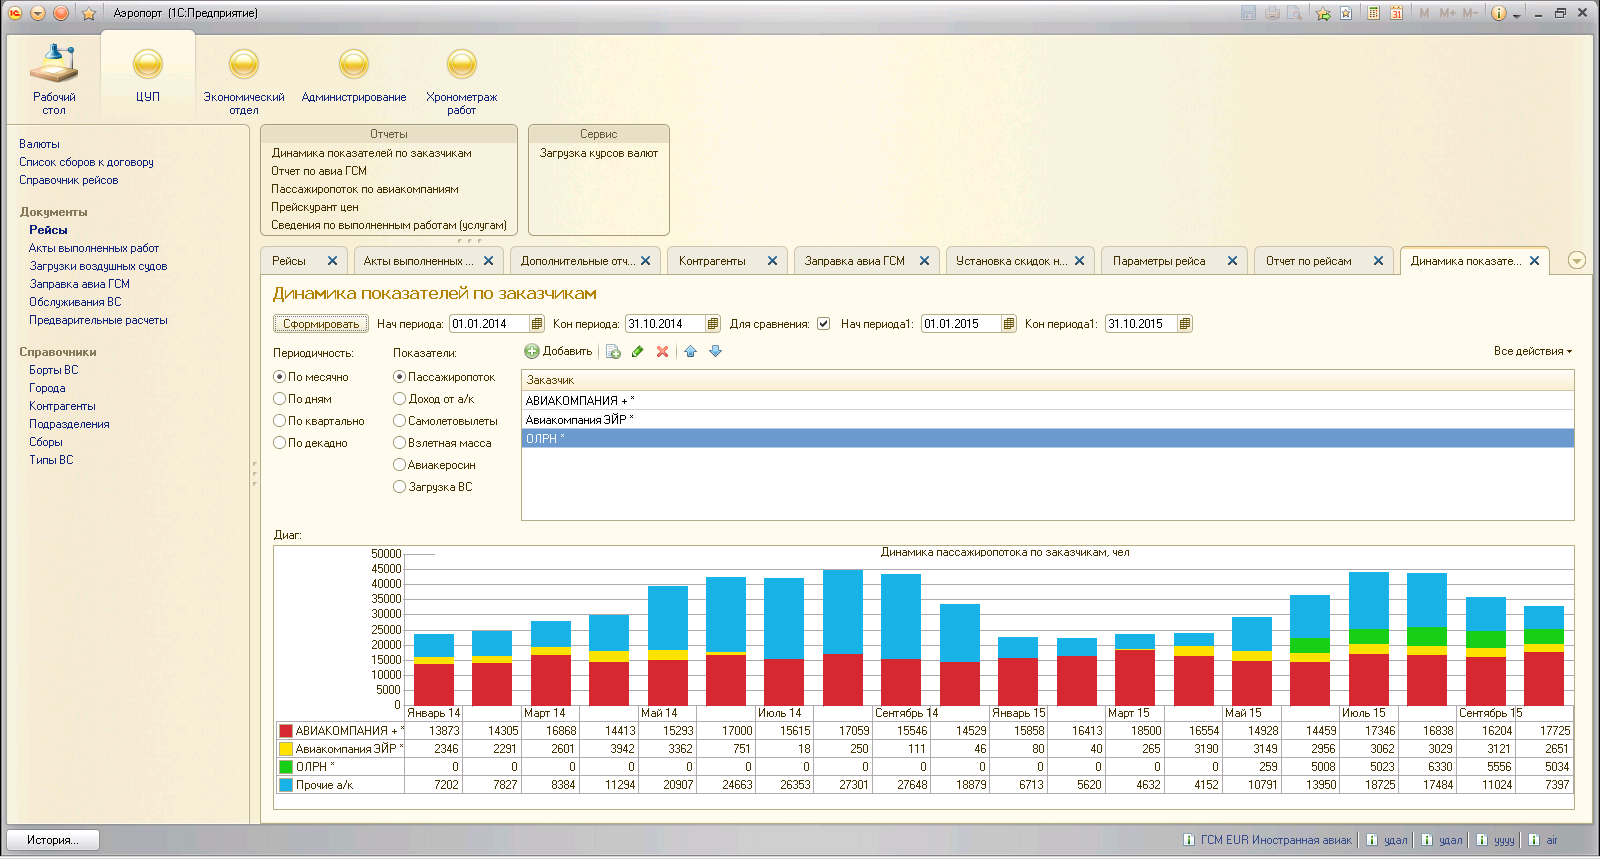
Task: Click the red АВИАКОМПАНИЯ + legend swatch
Action: [x=286, y=731]
